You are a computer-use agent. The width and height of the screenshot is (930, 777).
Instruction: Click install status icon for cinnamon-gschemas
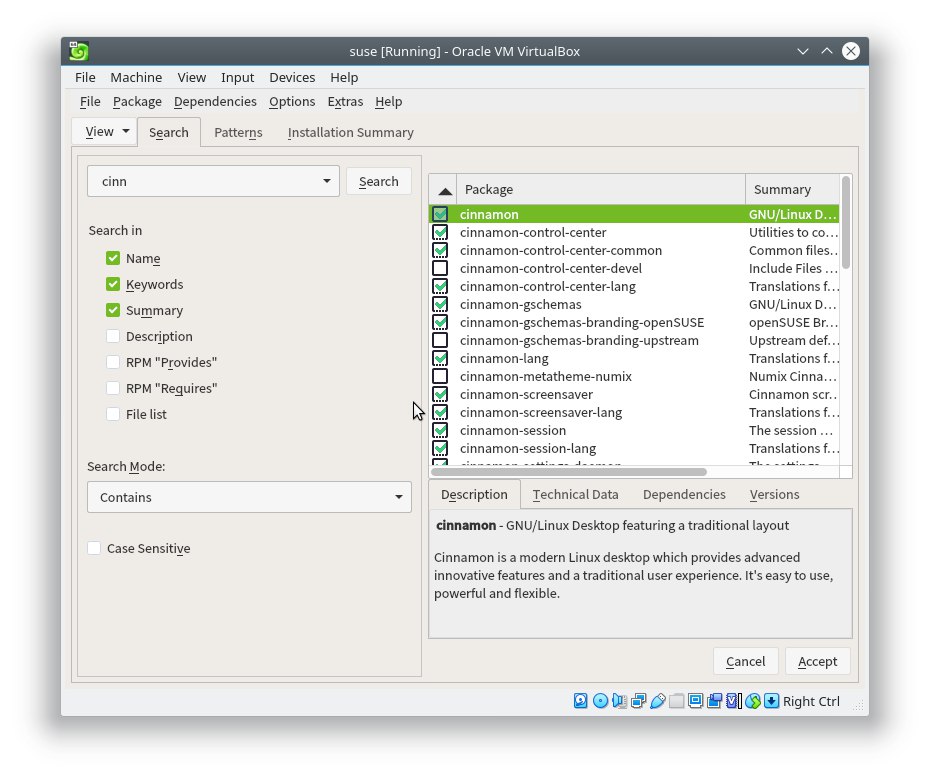point(440,304)
